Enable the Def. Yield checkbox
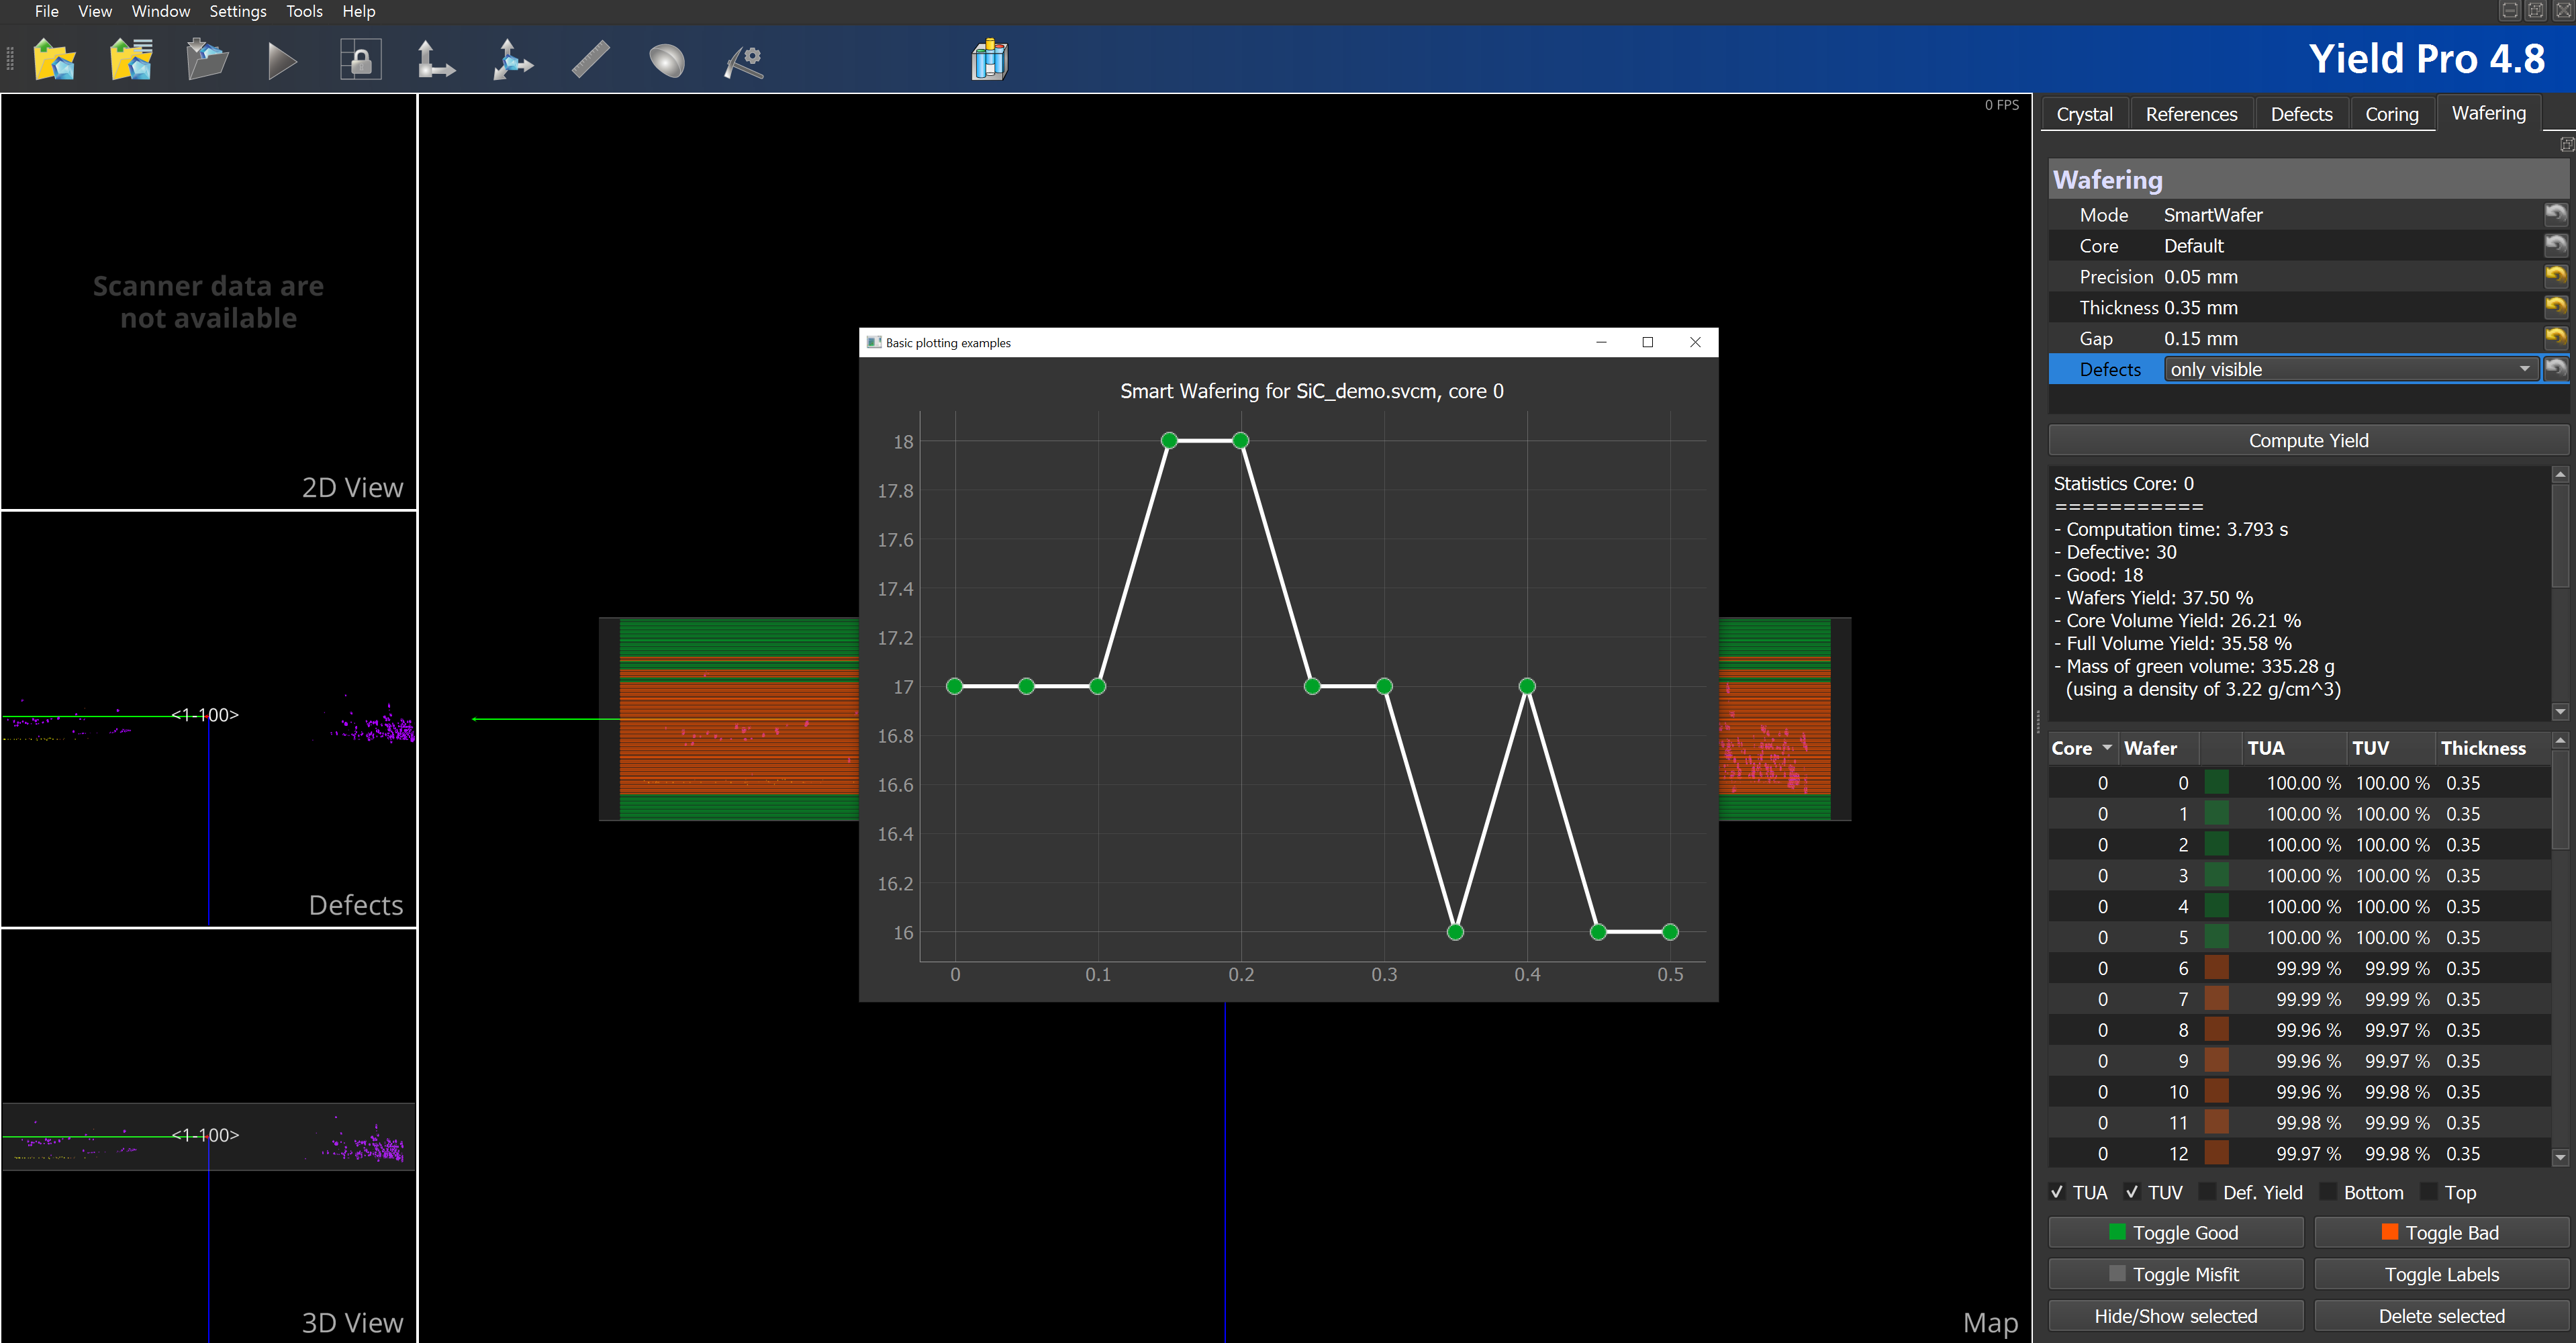 coord(2207,1192)
